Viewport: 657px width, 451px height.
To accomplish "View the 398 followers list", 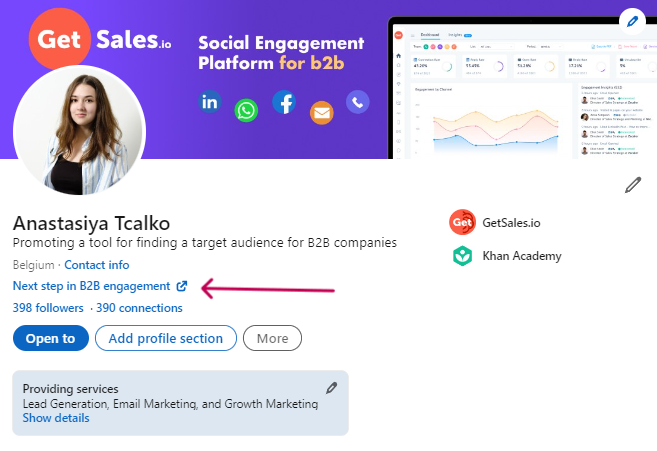I will point(48,308).
